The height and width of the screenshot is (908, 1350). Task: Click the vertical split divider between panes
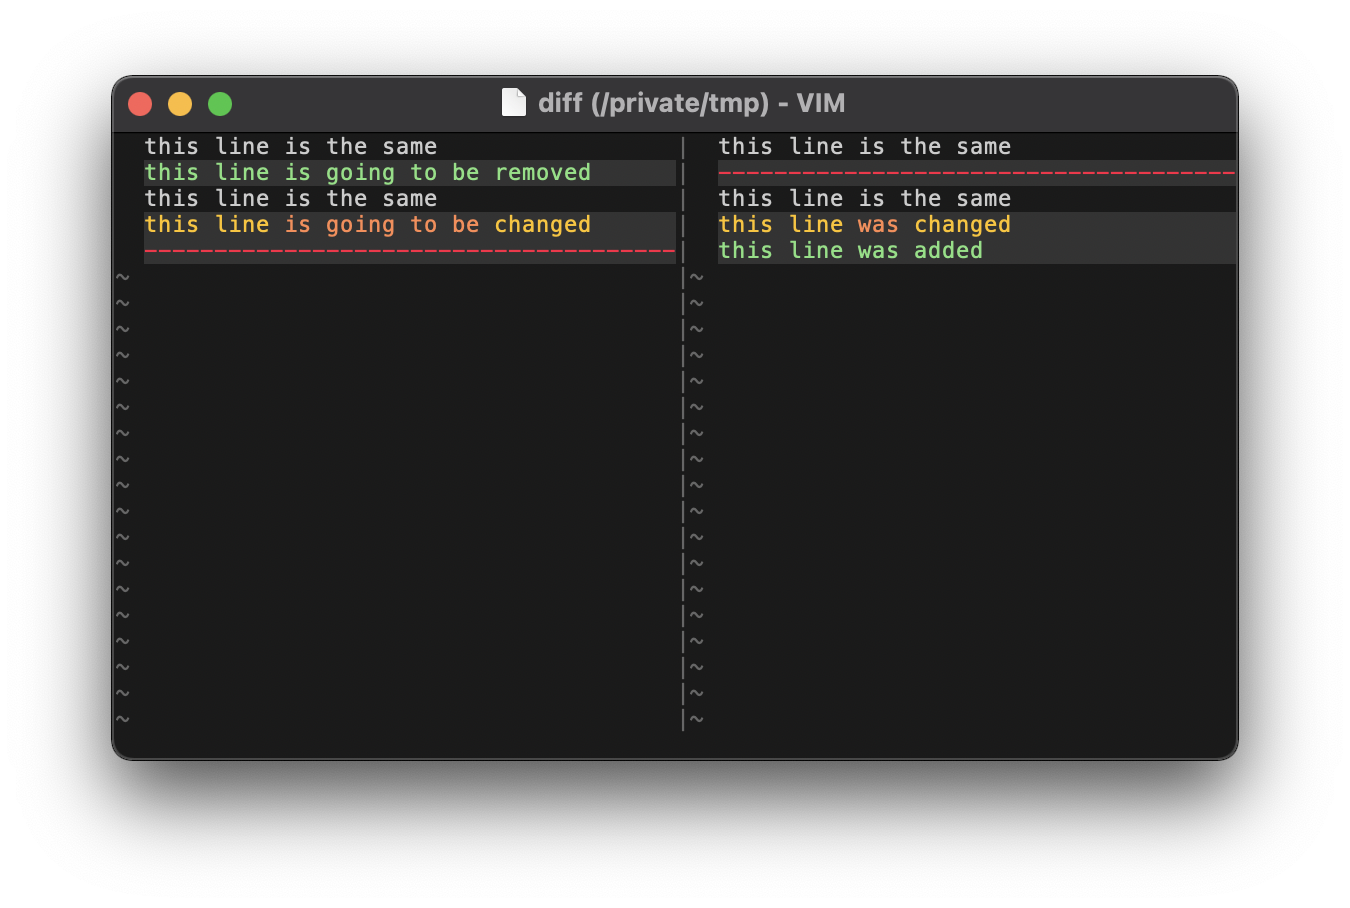pyautogui.click(x=683, y=400)
